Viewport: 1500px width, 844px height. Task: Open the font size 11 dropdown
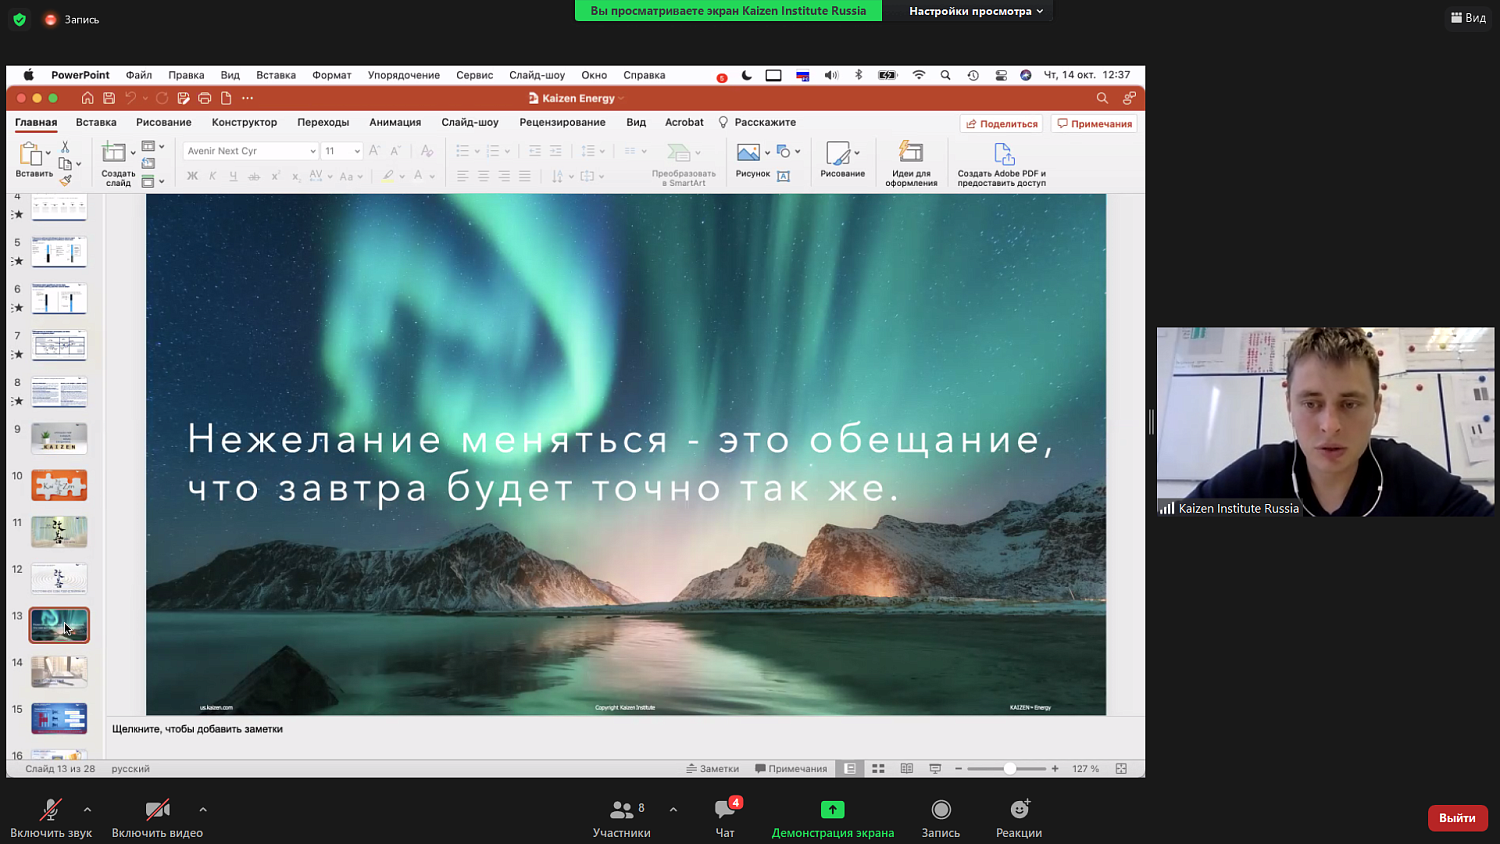(x=357, y=151)
